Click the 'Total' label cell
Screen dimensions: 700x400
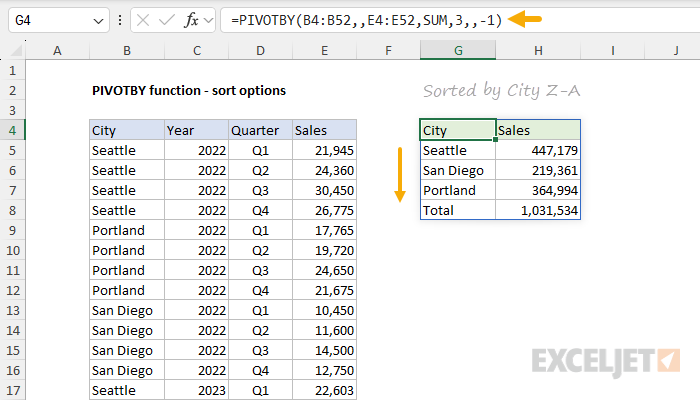coord(458,210)
